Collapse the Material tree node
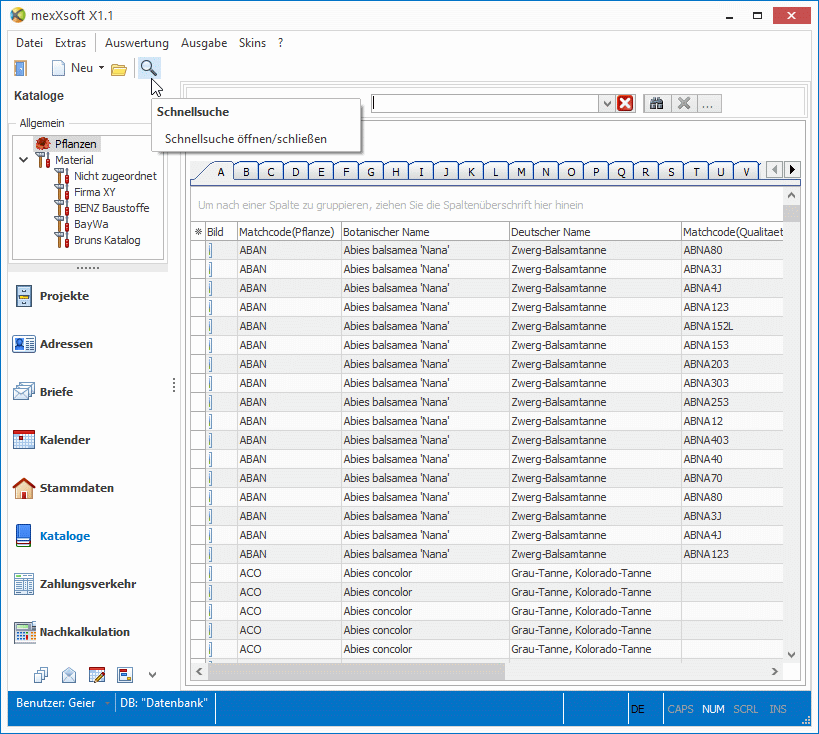Viewport: 819px width, 734px height. point(24,160)
